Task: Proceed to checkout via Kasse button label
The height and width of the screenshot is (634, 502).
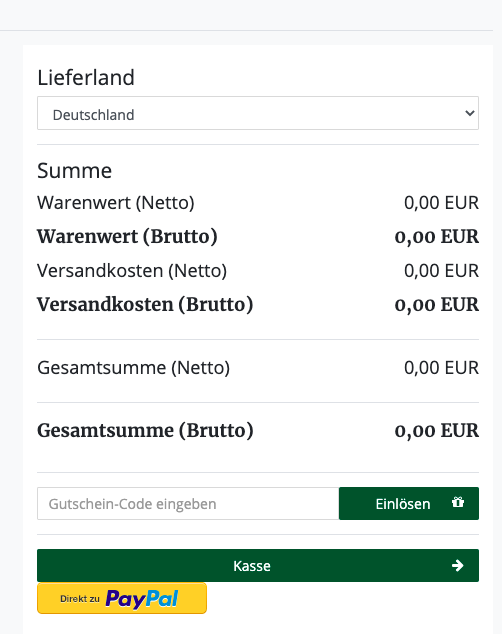Action: tap(252, 566)
